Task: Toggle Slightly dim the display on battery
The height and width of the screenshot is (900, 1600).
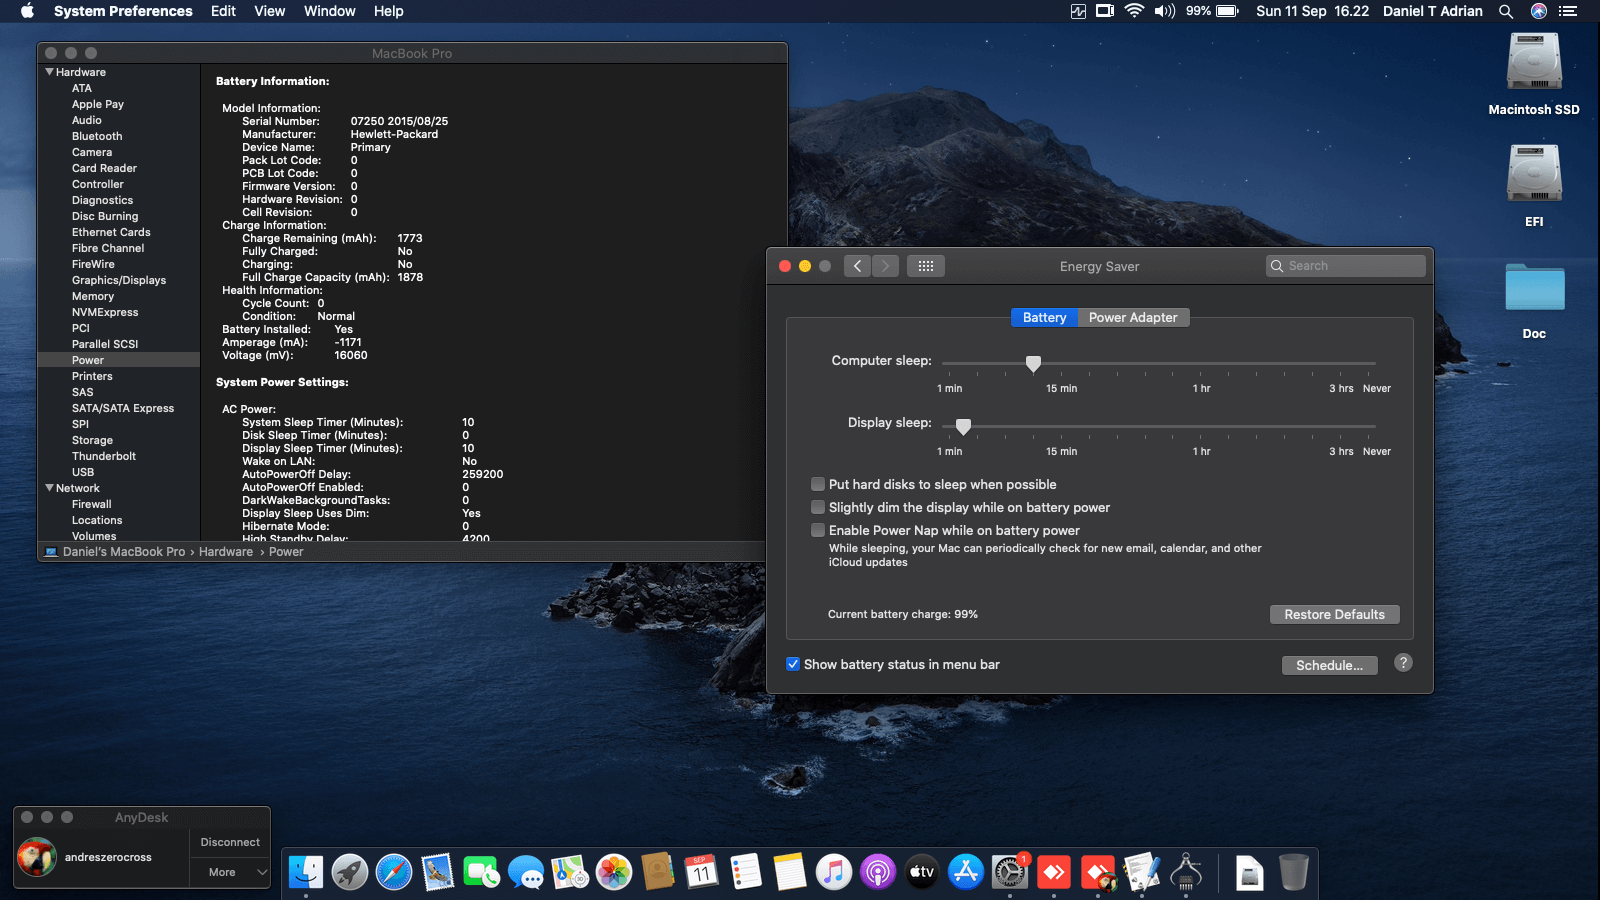Action: tap(818, 507)
